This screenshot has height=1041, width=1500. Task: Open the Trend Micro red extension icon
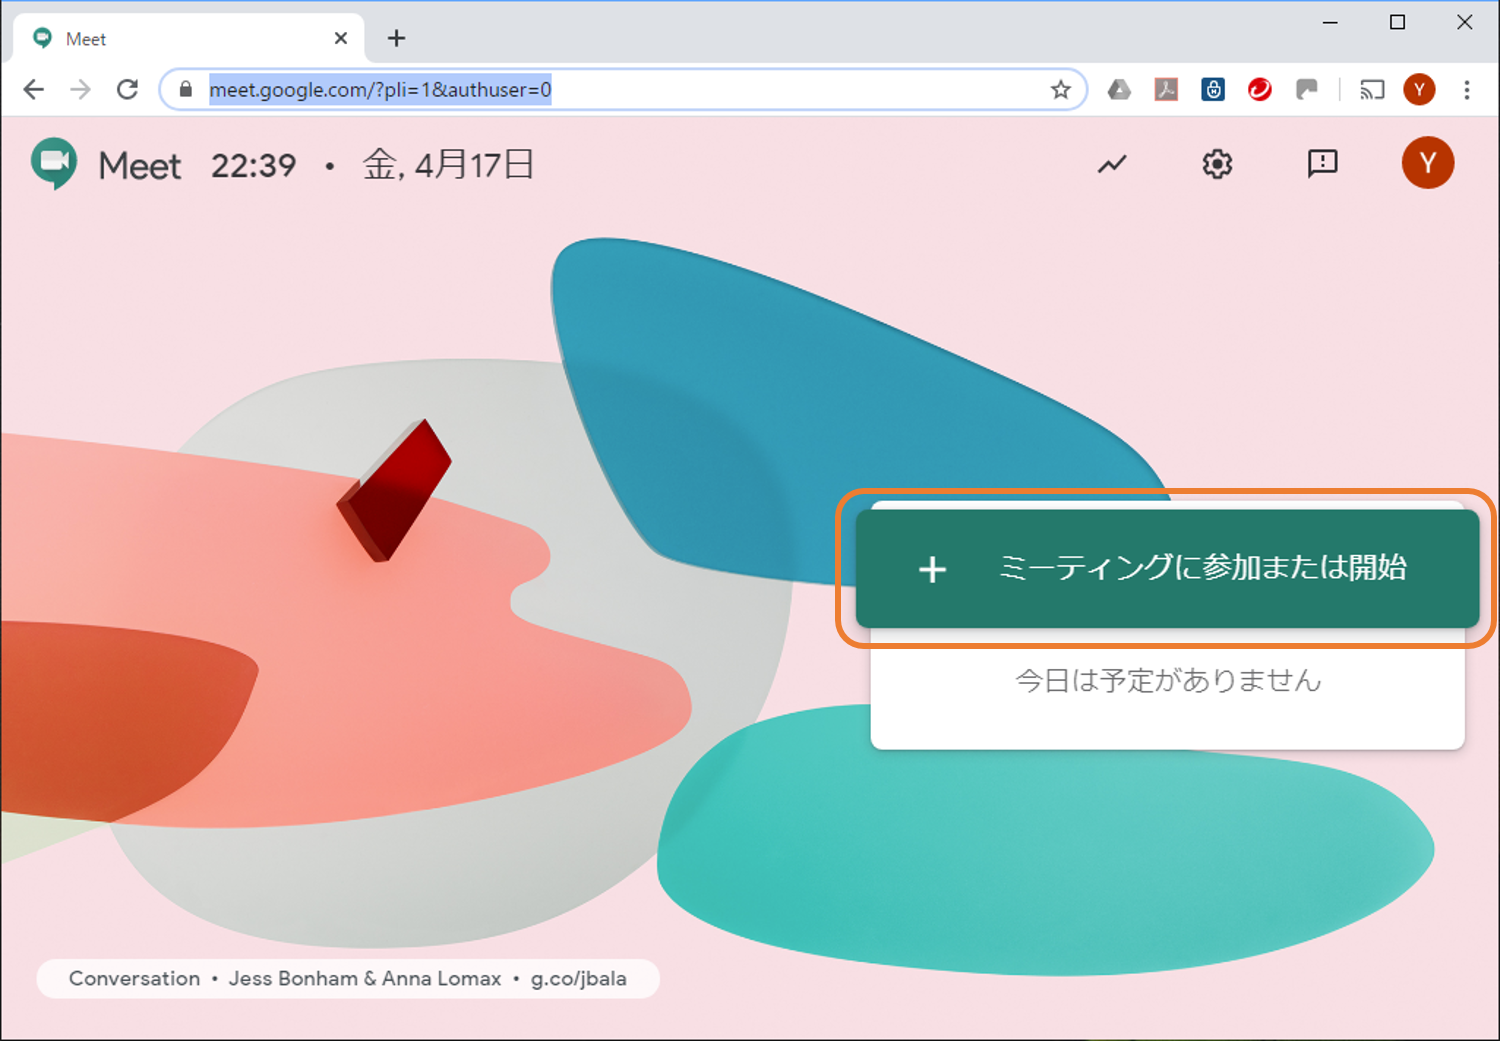coord(1260,90)
